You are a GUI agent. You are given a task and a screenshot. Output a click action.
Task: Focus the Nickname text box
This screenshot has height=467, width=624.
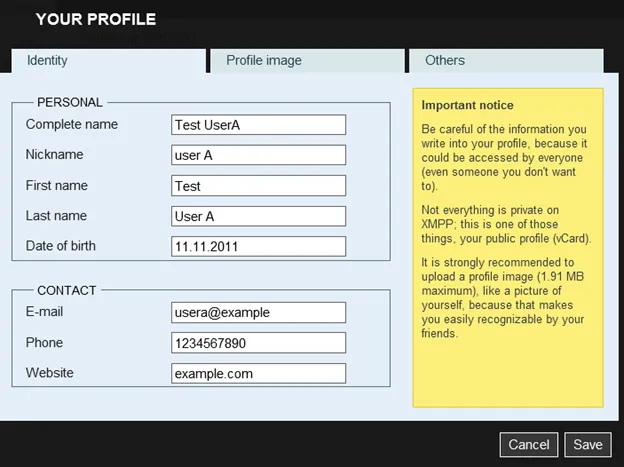point(258,155)
